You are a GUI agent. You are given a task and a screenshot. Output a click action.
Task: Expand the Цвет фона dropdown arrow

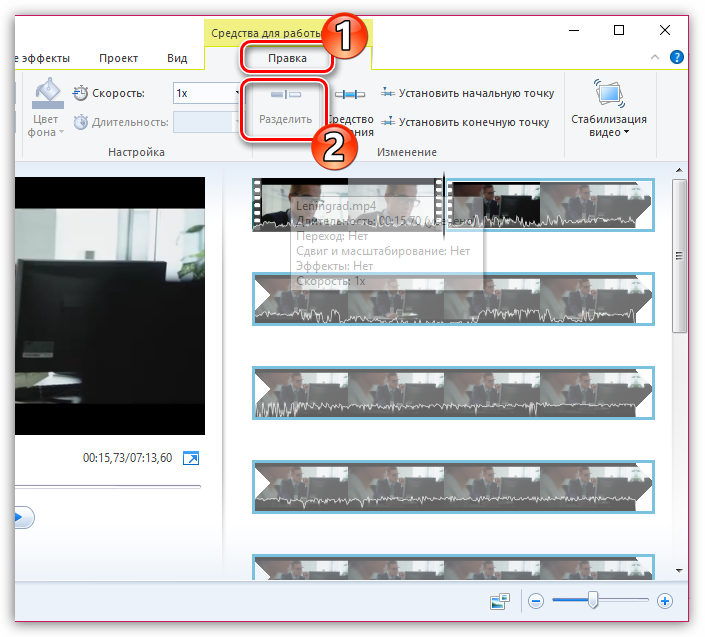[62, 132]
